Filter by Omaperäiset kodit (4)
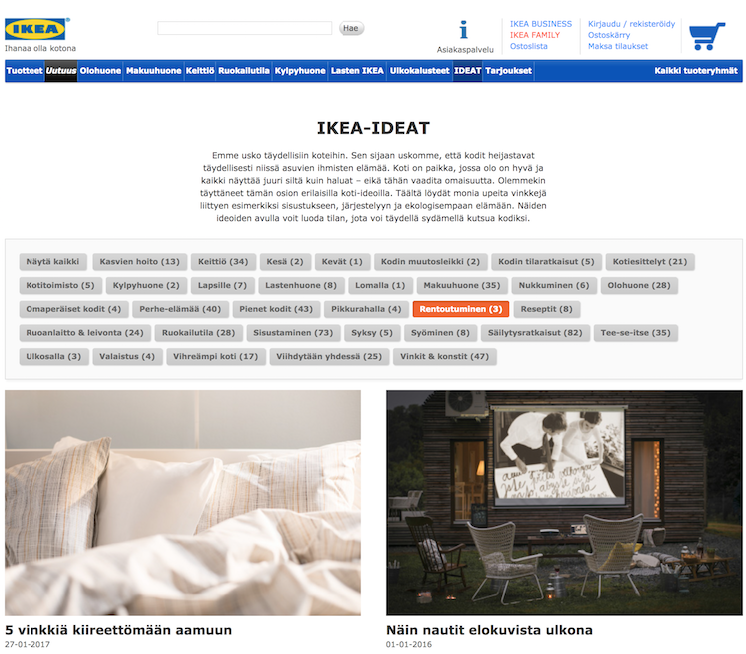746x654 pixels. click(x=73, y=309)
